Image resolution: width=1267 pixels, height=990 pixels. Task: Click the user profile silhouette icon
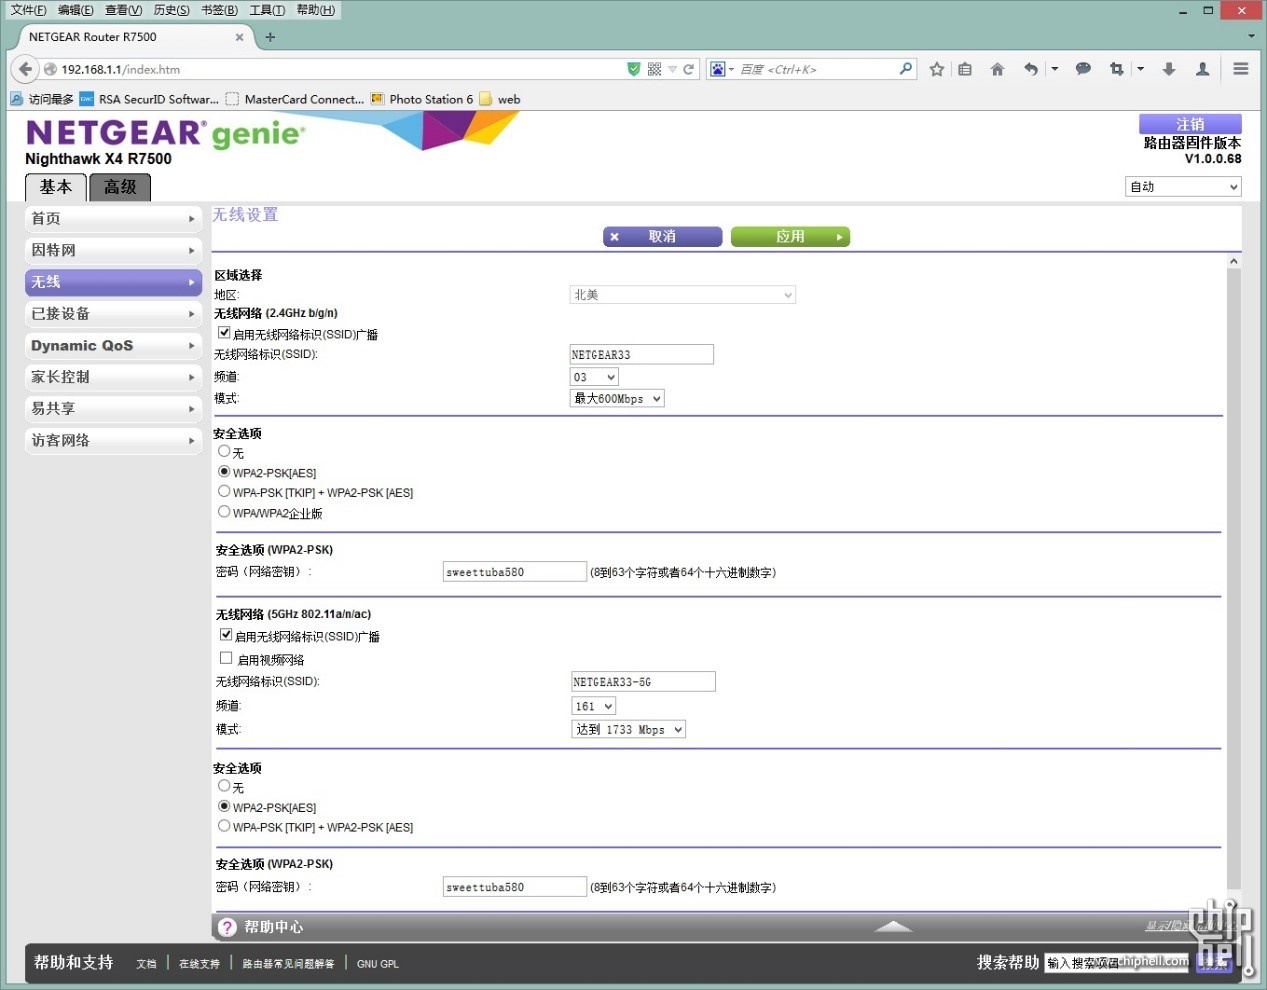[1203, 69]
